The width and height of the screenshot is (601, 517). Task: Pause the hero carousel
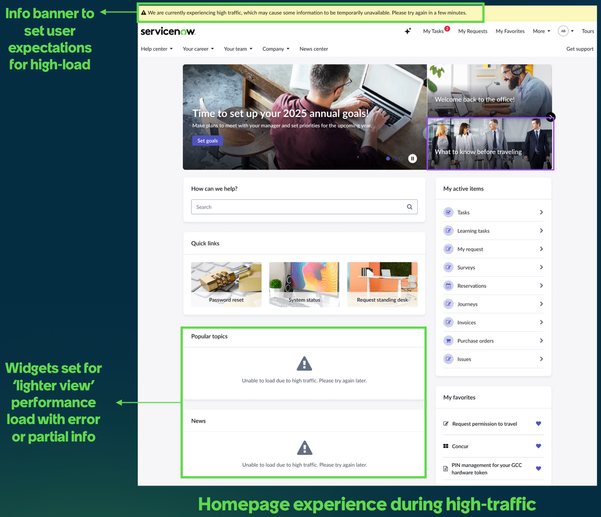(x=412, y=158)
